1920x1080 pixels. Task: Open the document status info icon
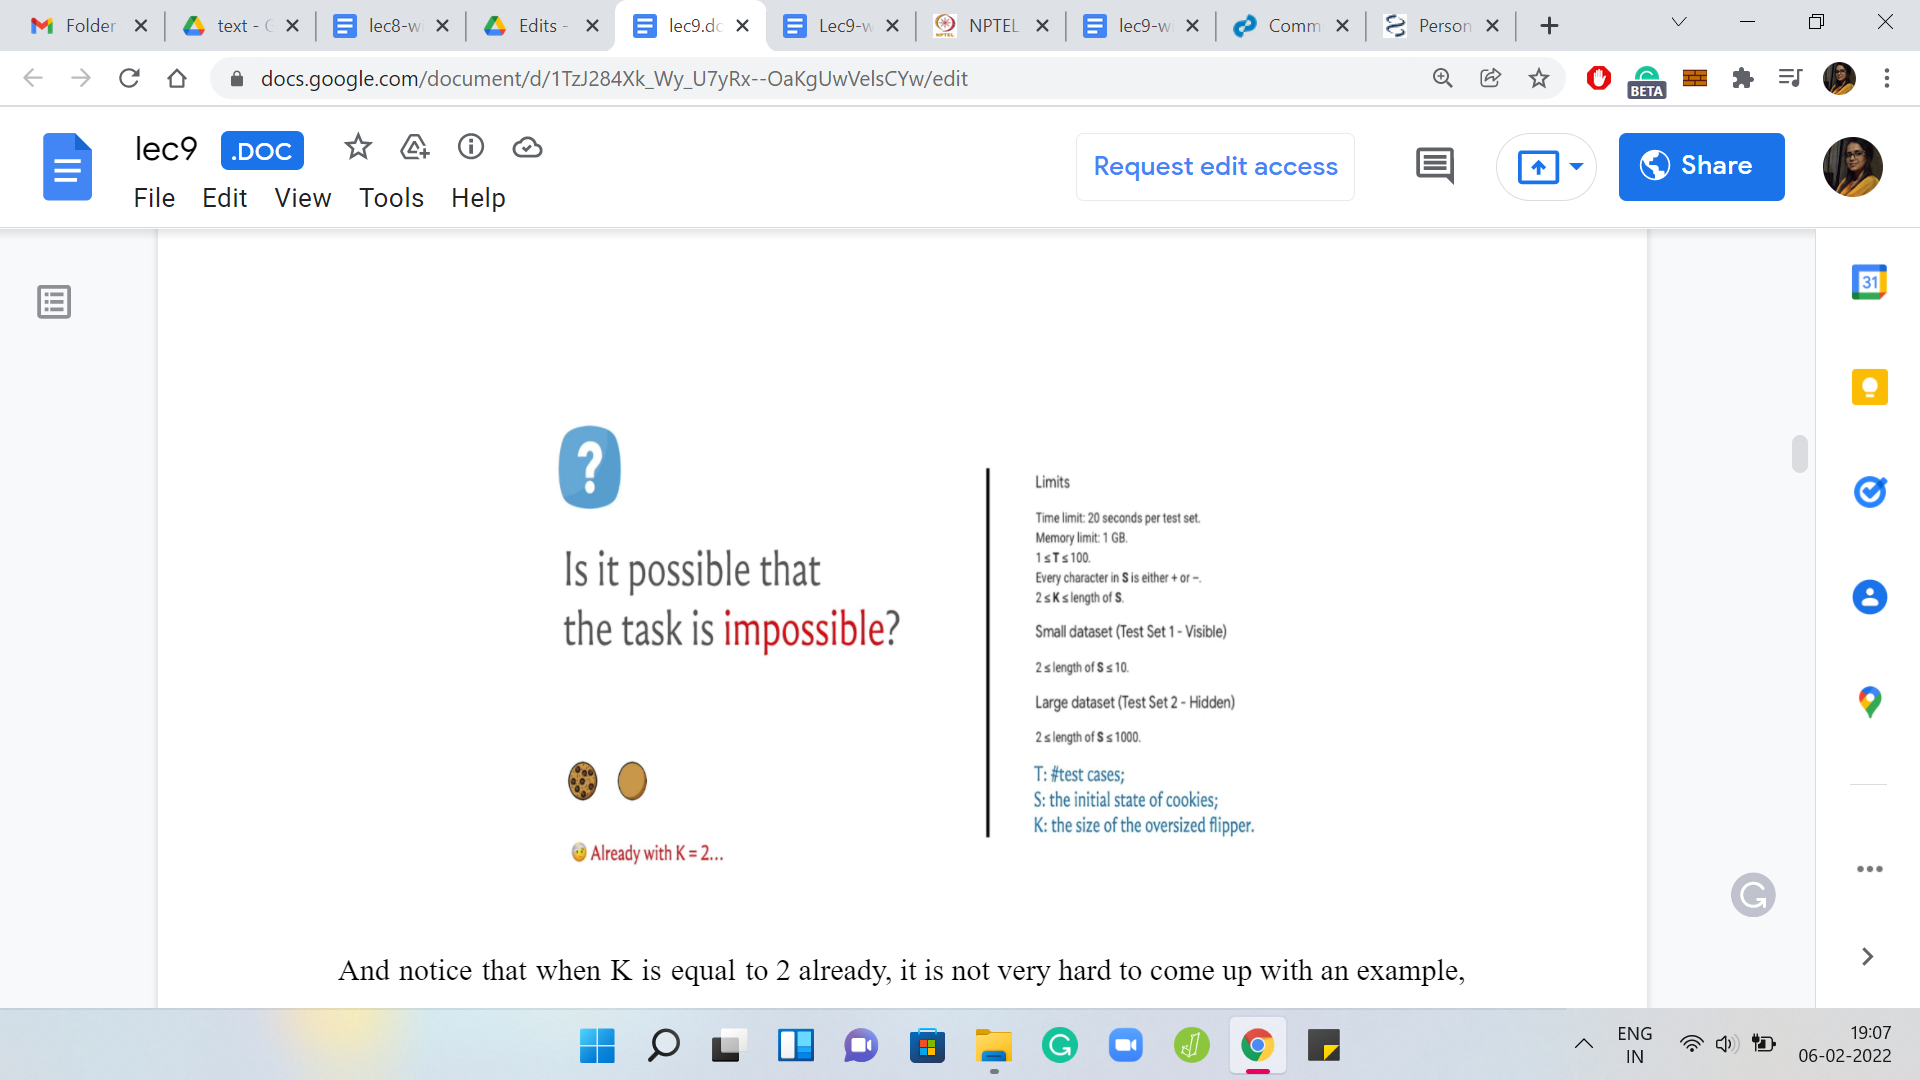click(471, 148)
